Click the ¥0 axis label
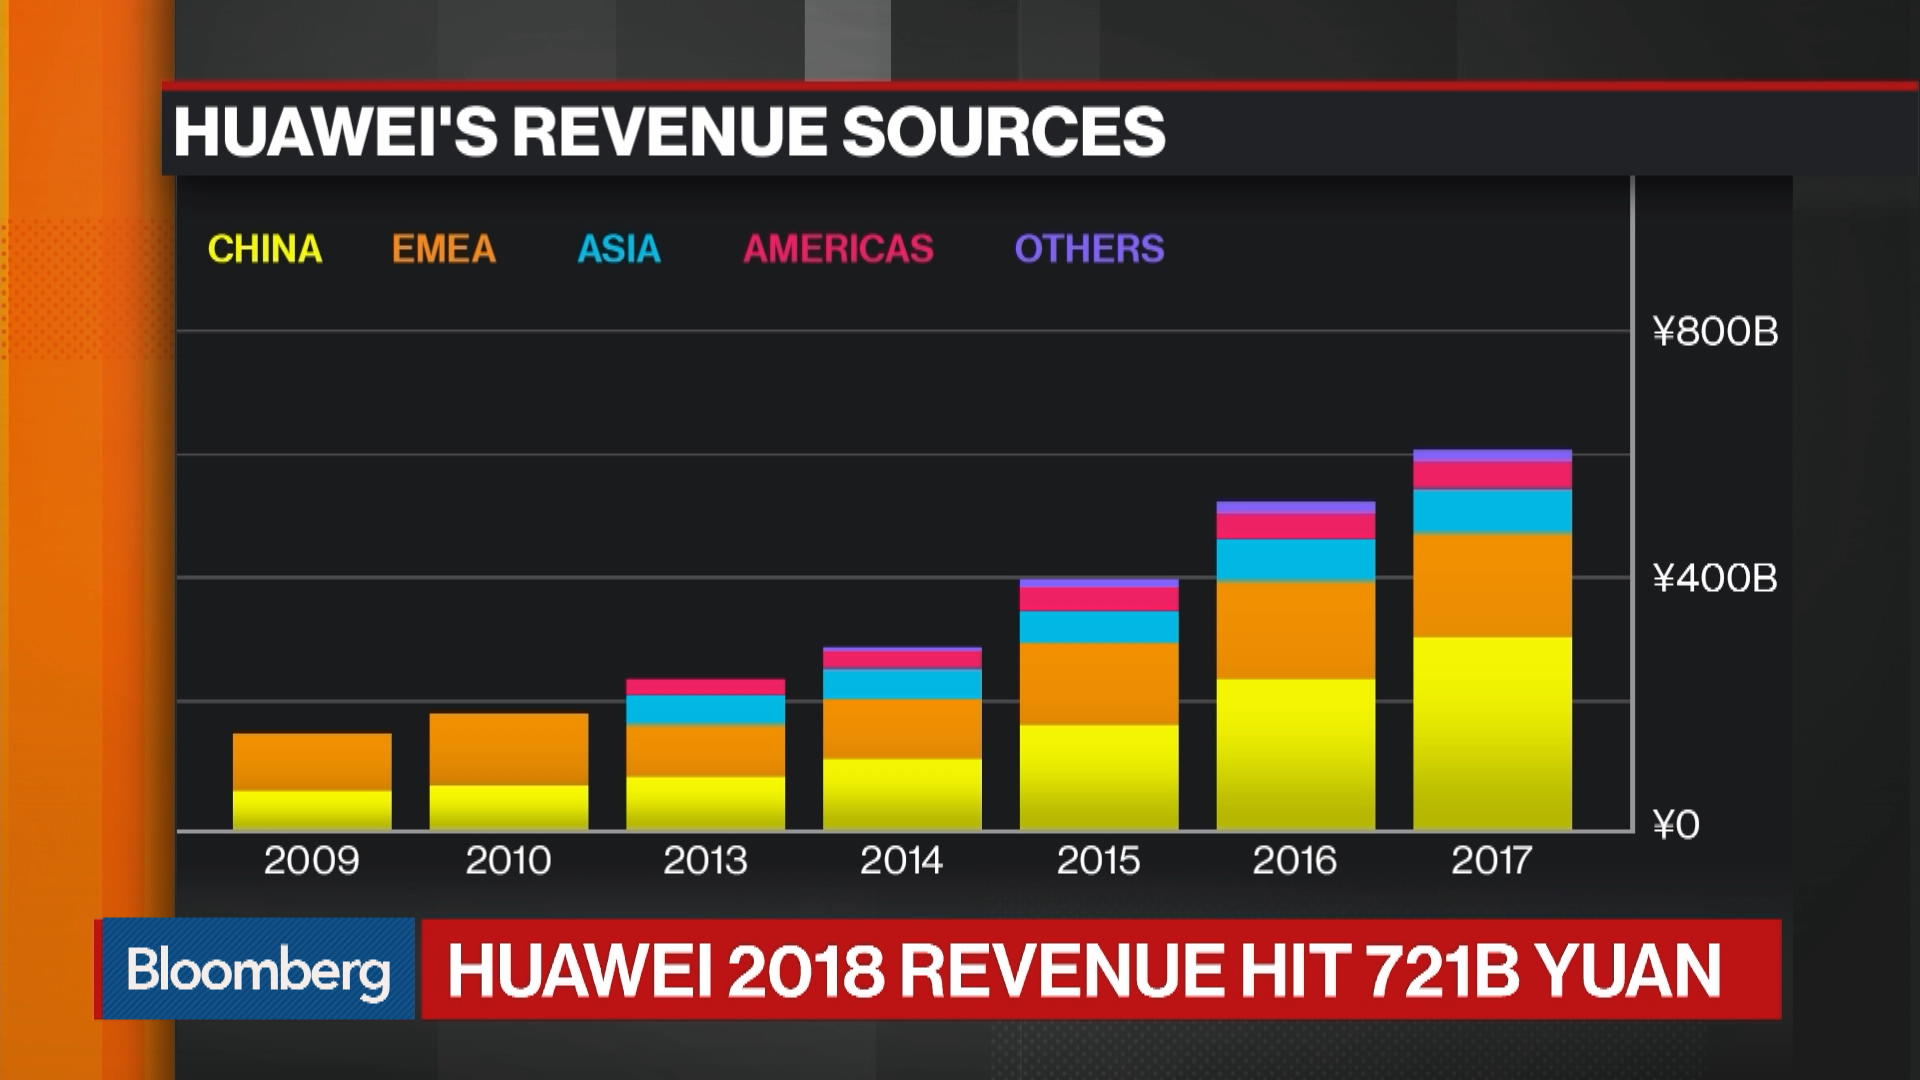This screenshot has height=1080, width=1920. tap(1676, 825)
